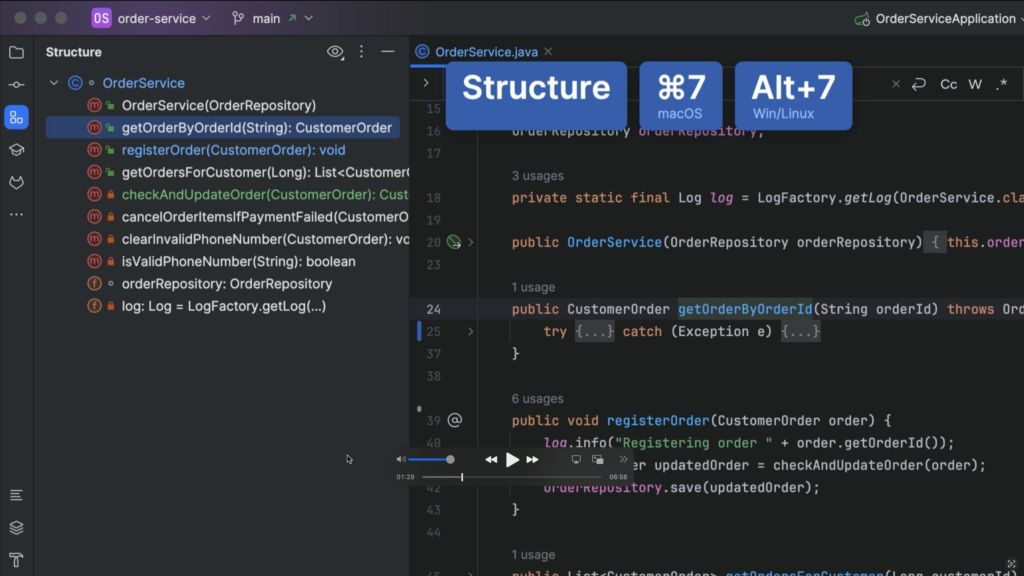Screen dimensions: 1024x576
Task: Toggle Words W search option
Action: pos(975,84)
